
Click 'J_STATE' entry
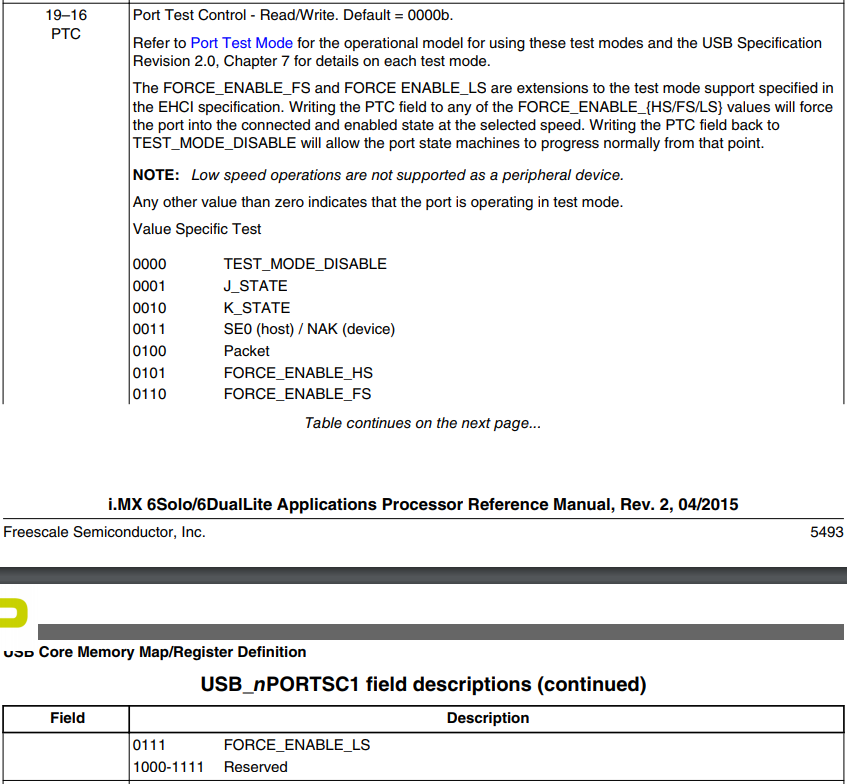[x=256, y=286]
